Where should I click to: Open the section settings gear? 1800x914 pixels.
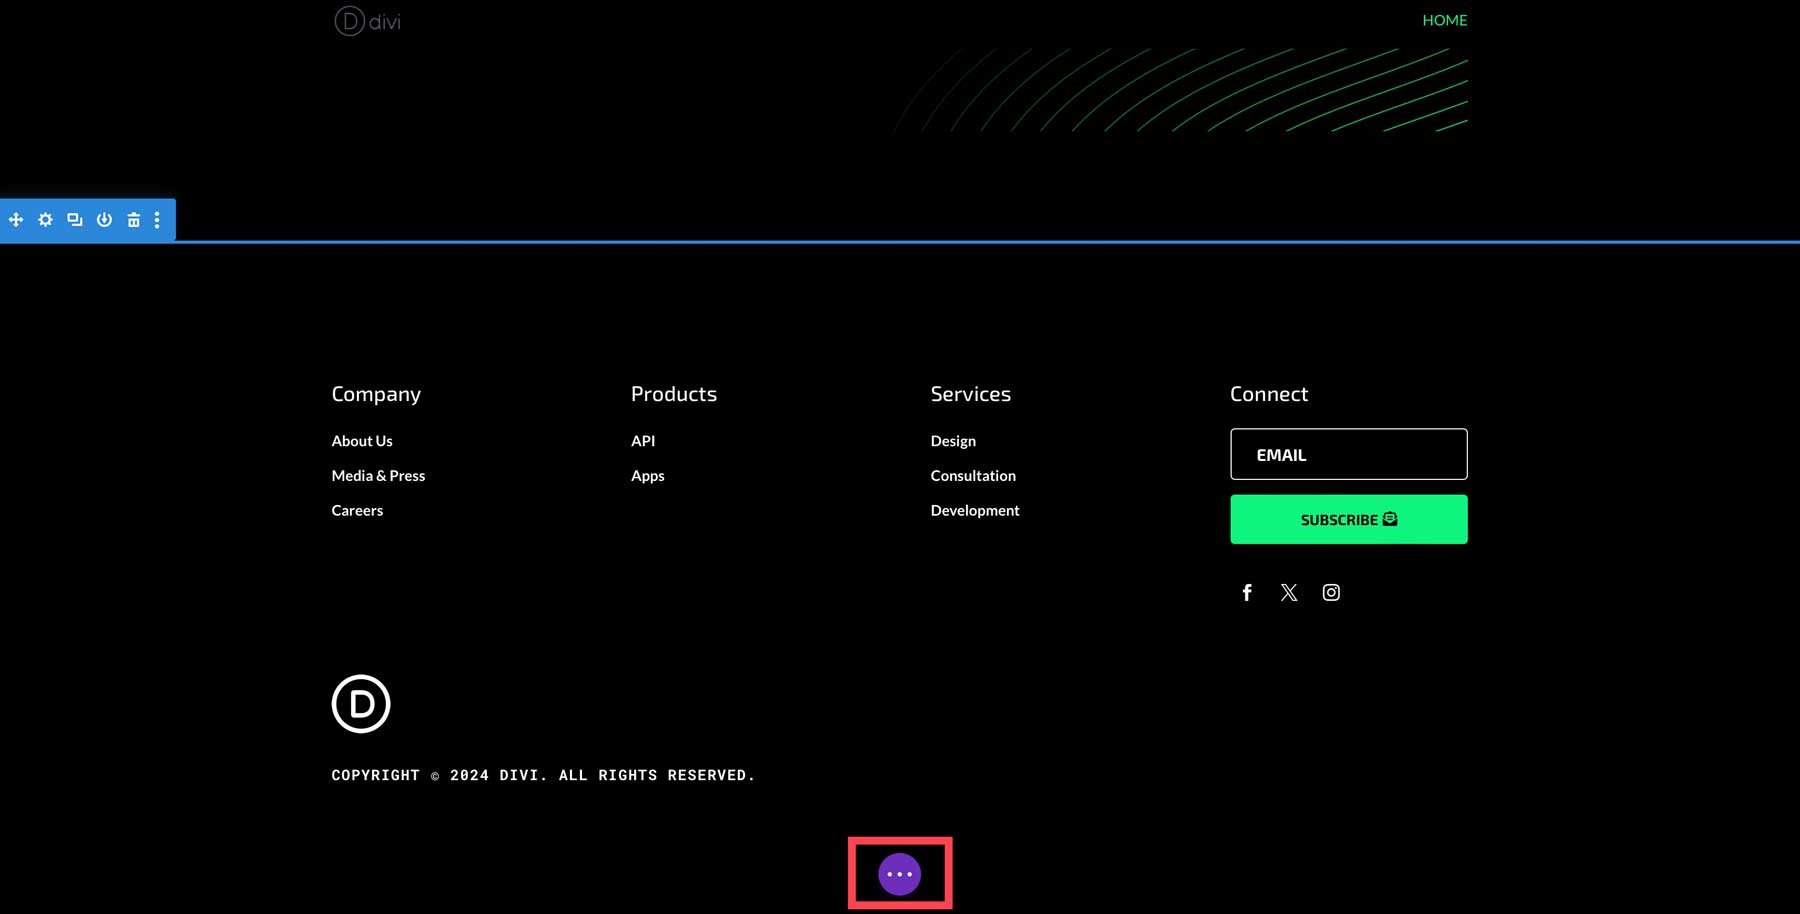(44, 219)
